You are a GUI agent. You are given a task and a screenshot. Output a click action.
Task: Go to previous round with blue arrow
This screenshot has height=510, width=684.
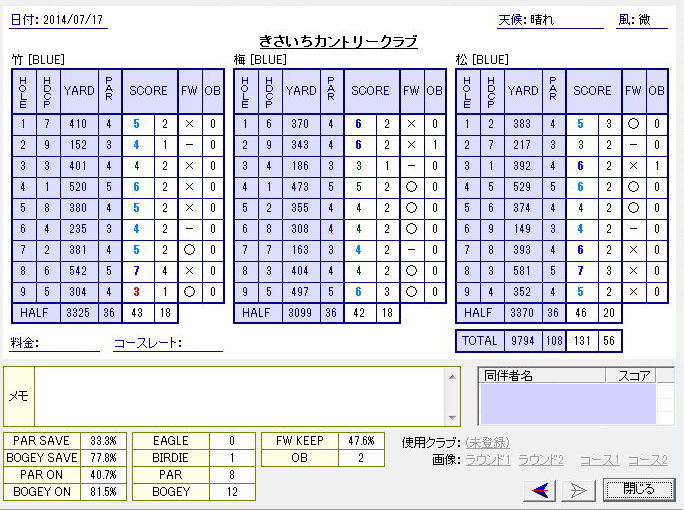click(540, 490)
